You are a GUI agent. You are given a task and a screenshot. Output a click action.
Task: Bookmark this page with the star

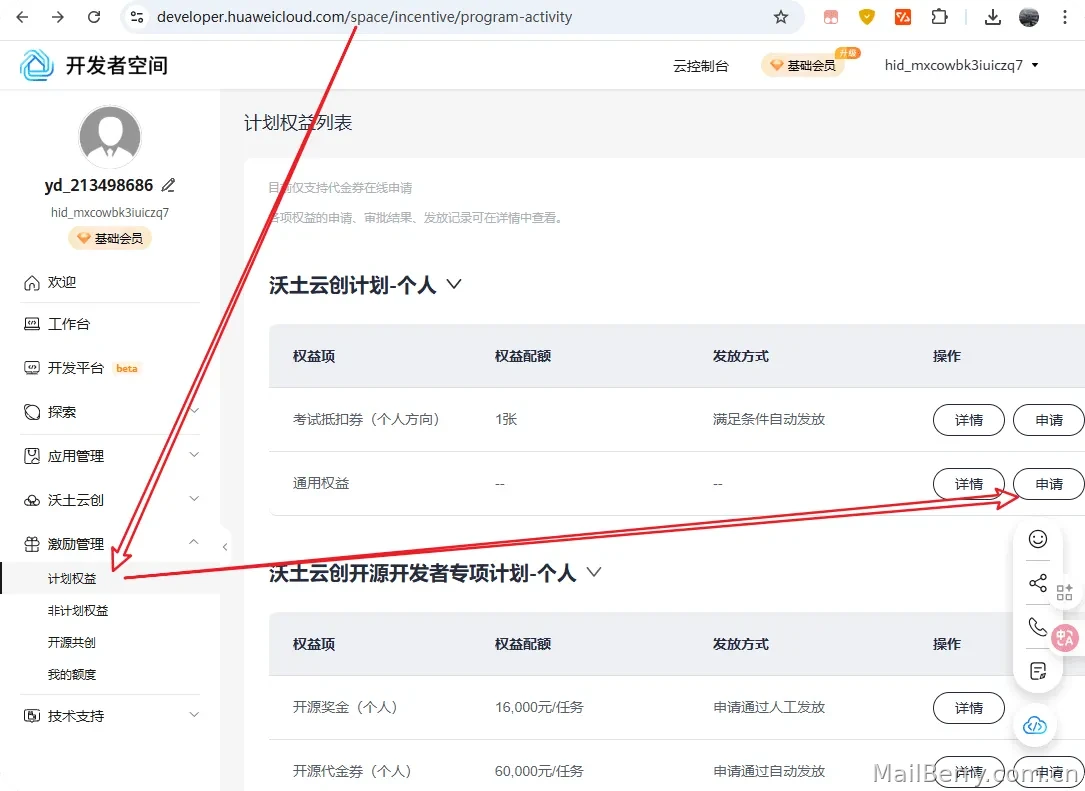point(781,17)
